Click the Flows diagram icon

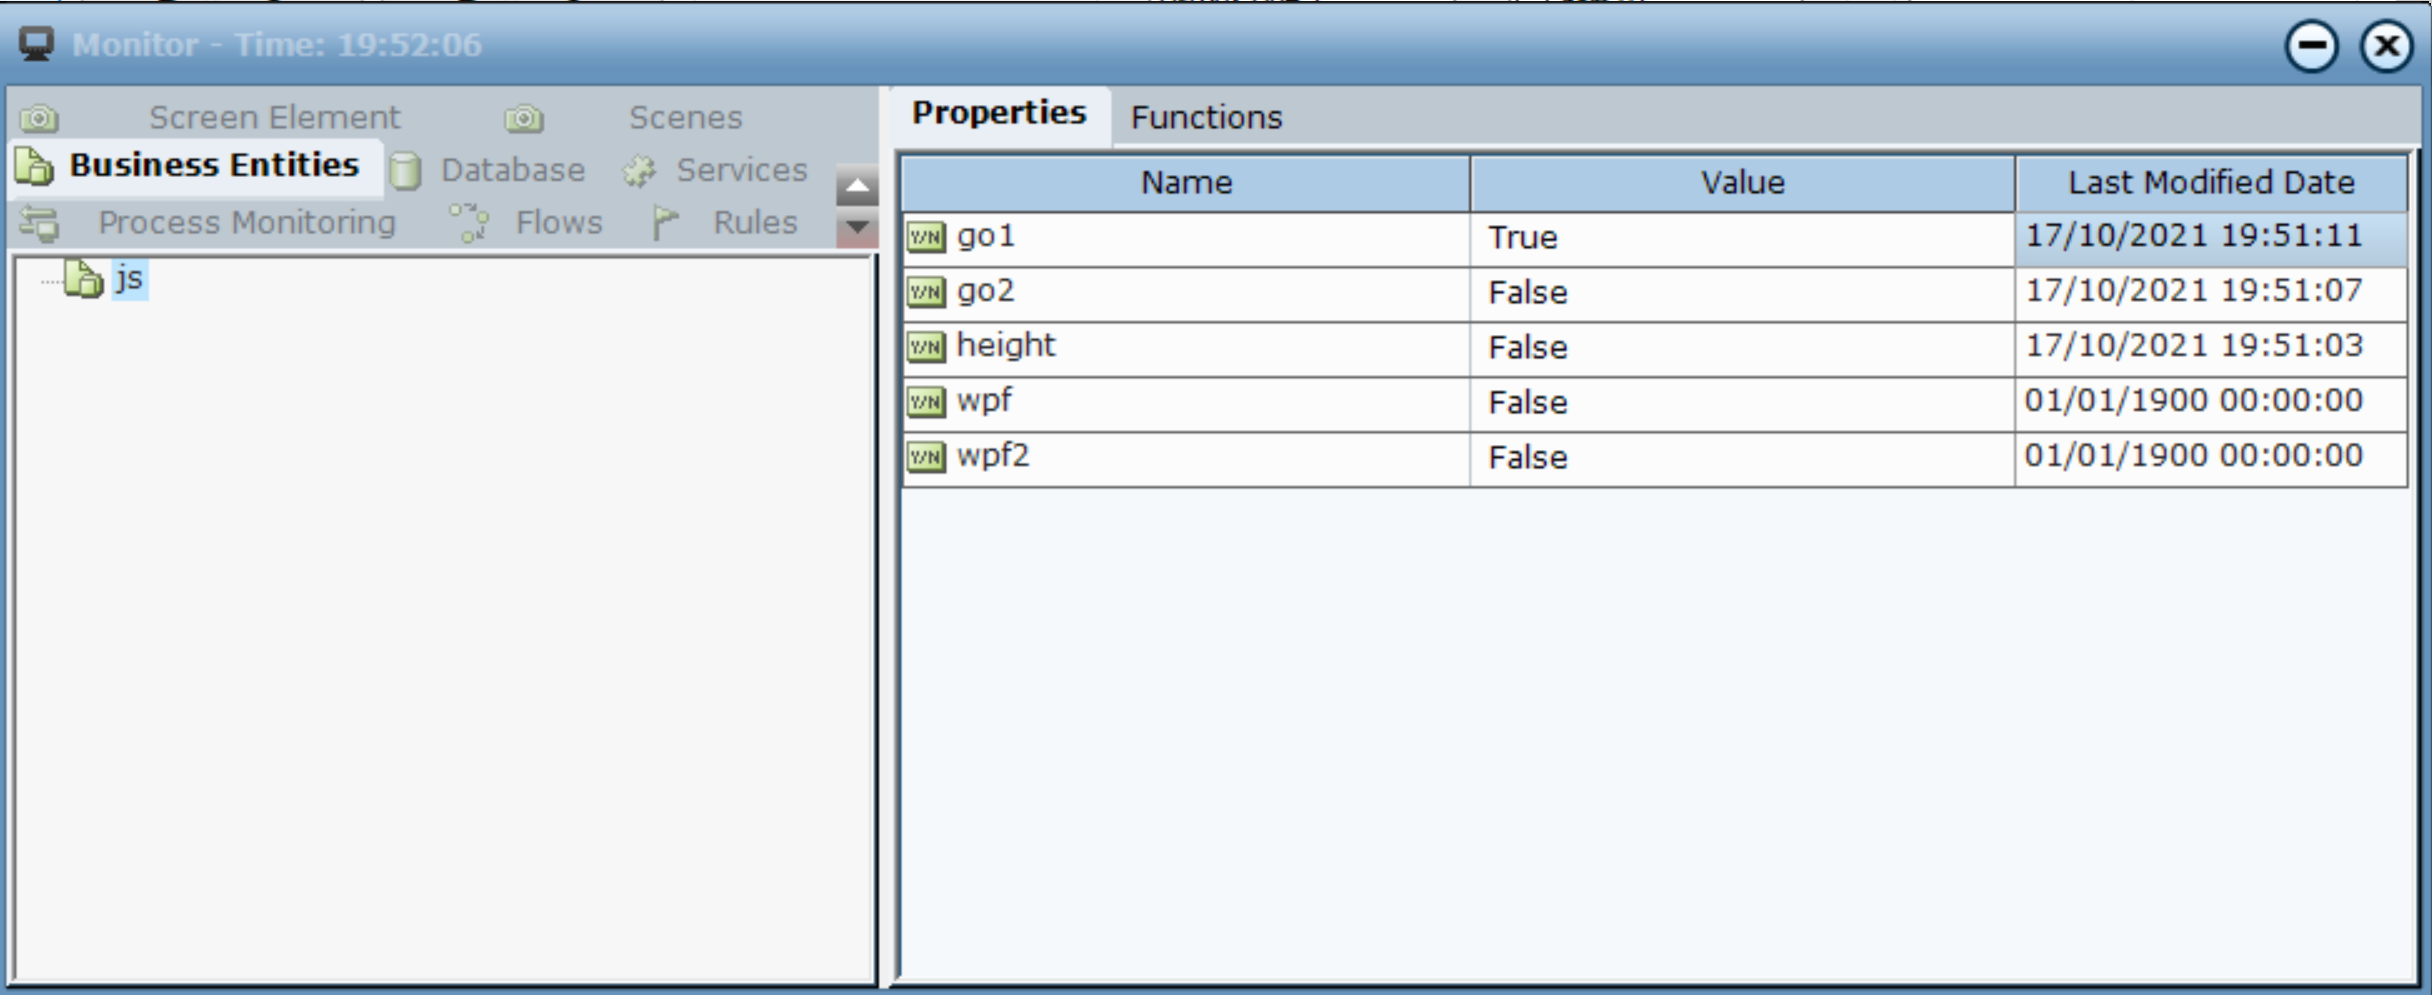coord(469,223)
